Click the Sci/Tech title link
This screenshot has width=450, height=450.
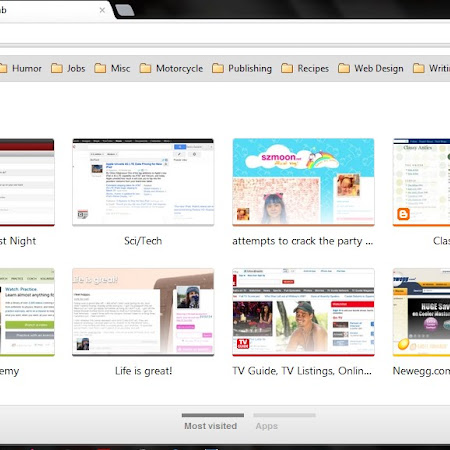tap(143, 241)
